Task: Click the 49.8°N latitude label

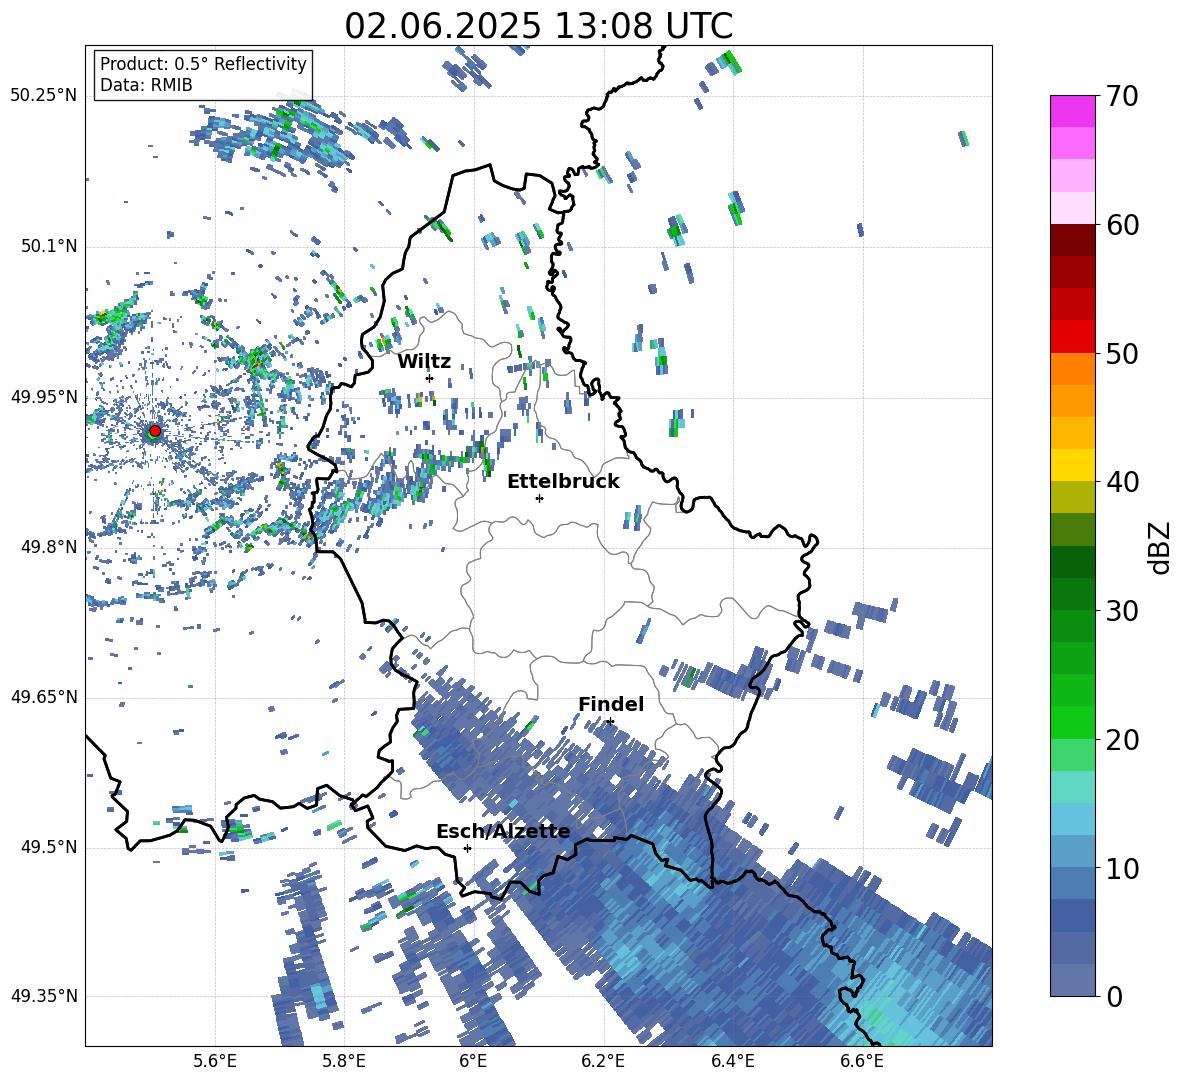Action: 48,547
